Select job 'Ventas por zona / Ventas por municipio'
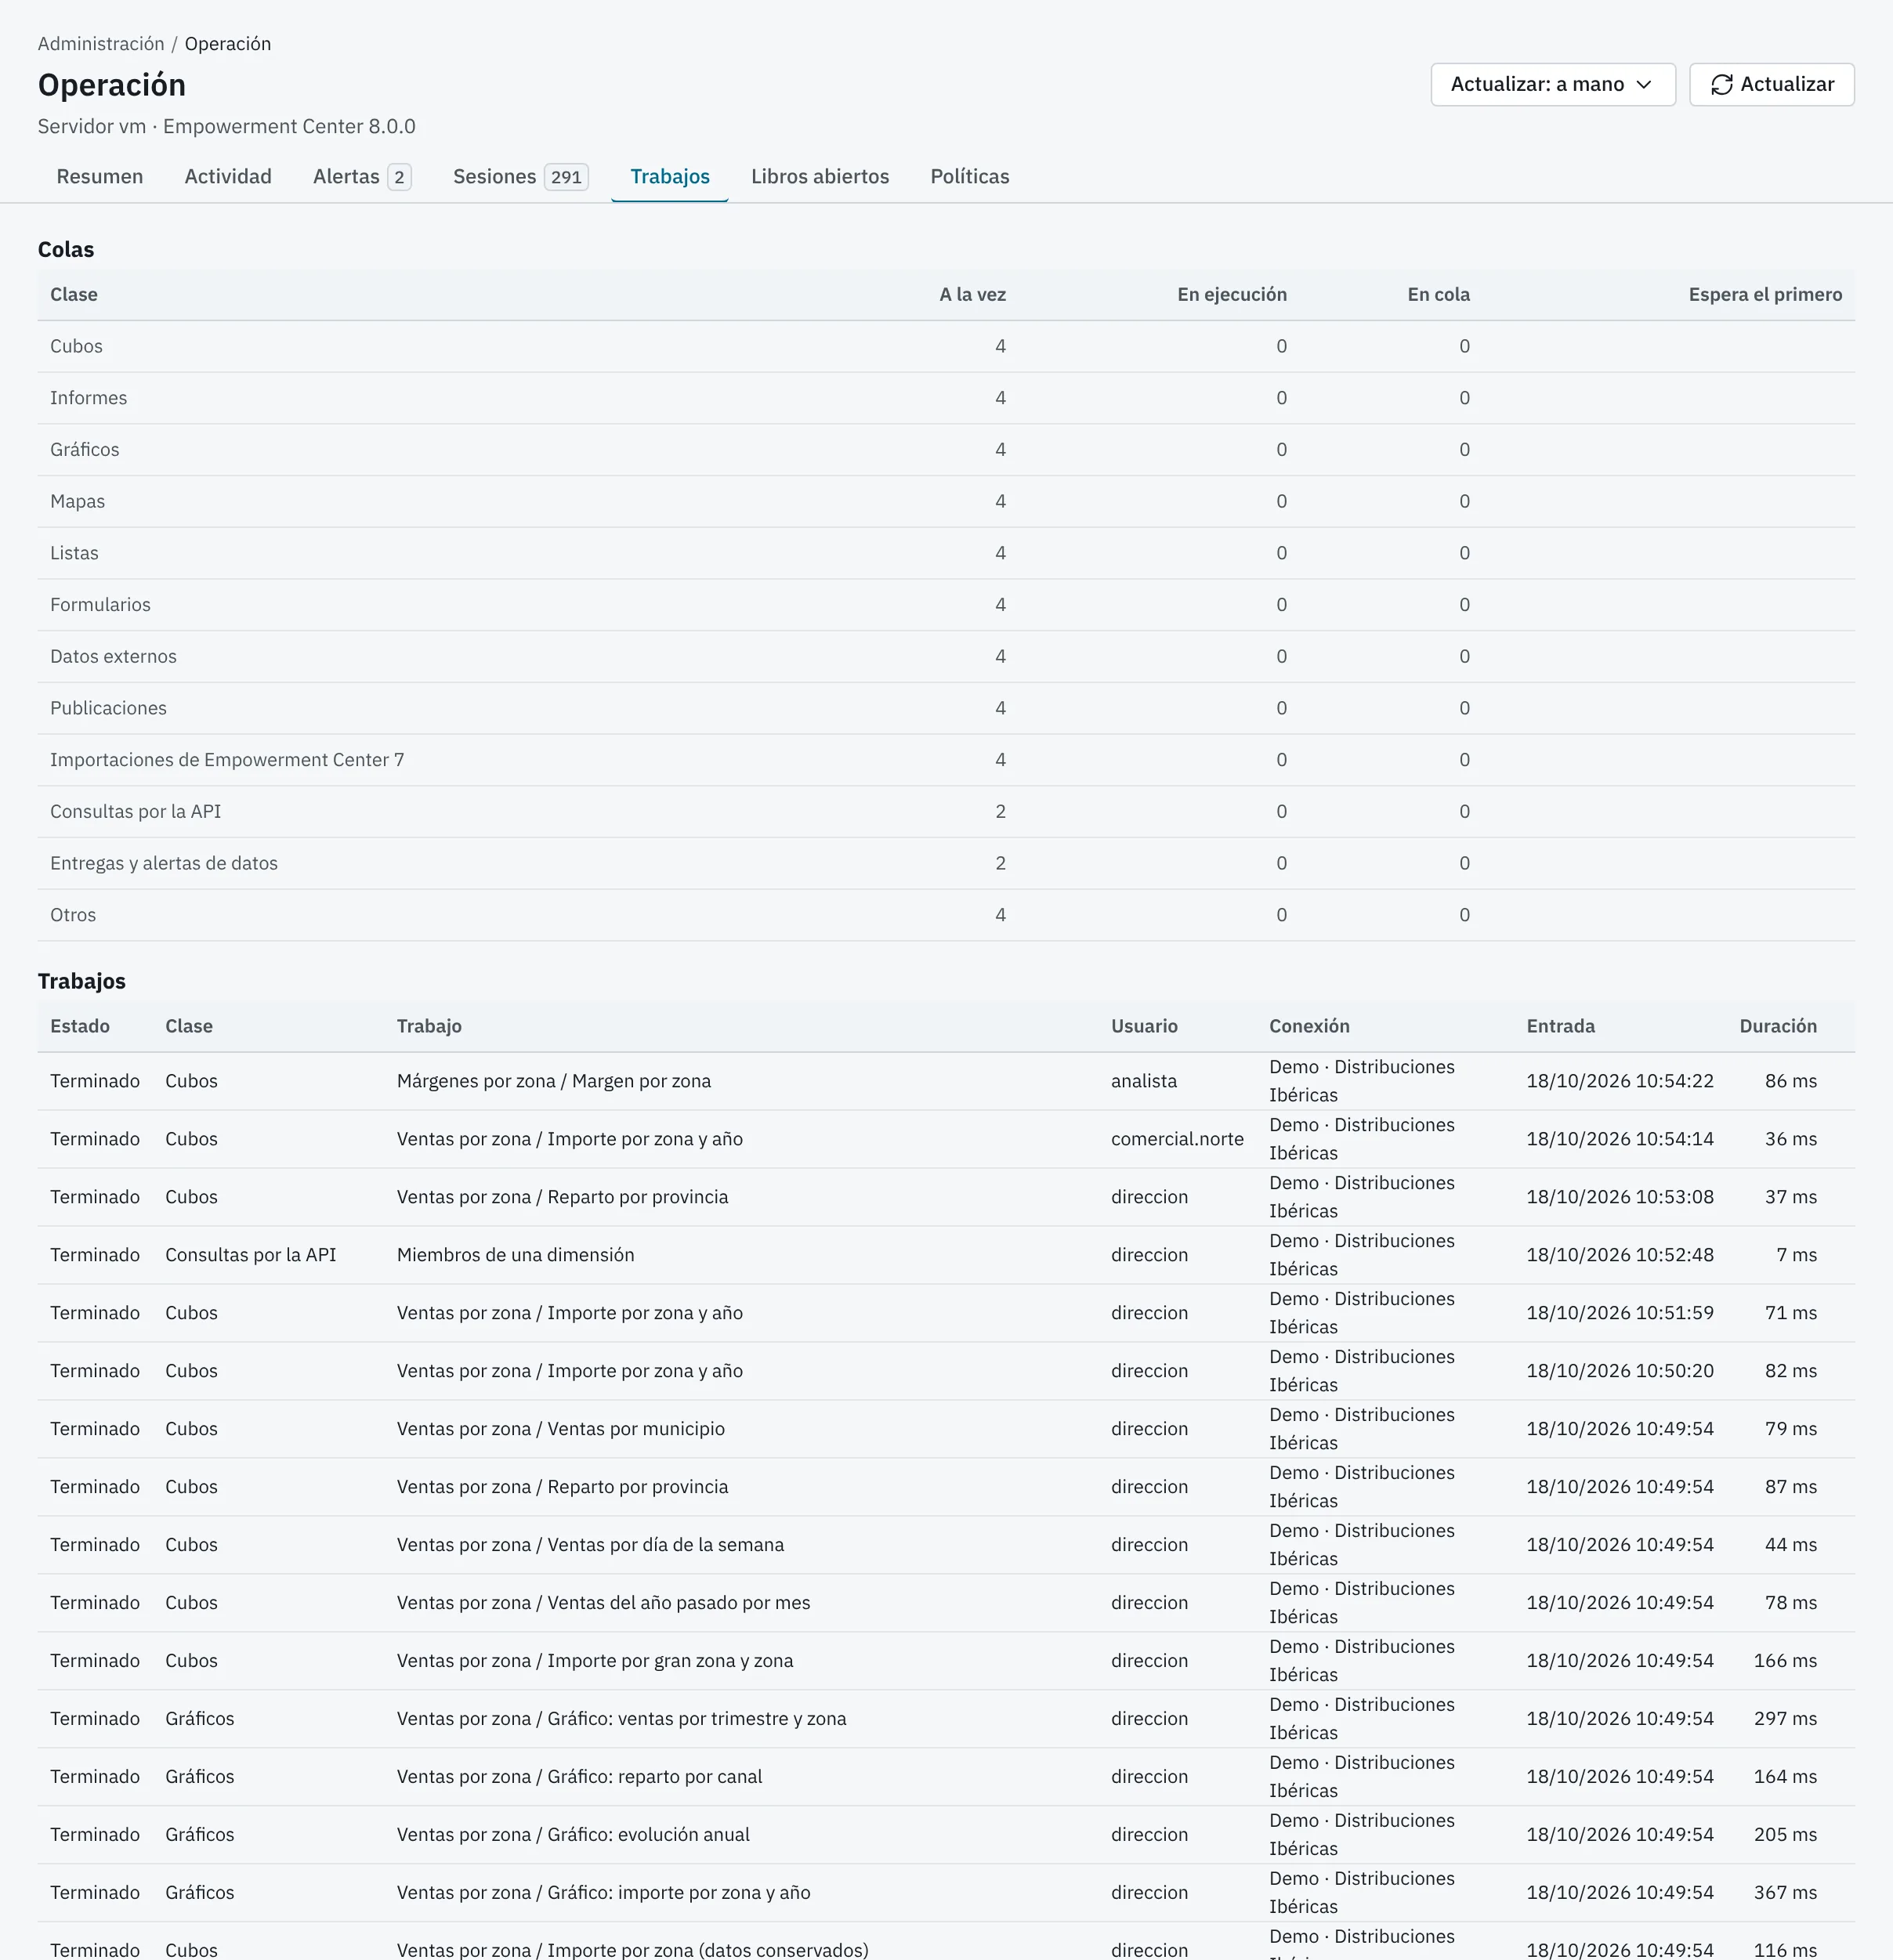 [x=946, y=1429]
